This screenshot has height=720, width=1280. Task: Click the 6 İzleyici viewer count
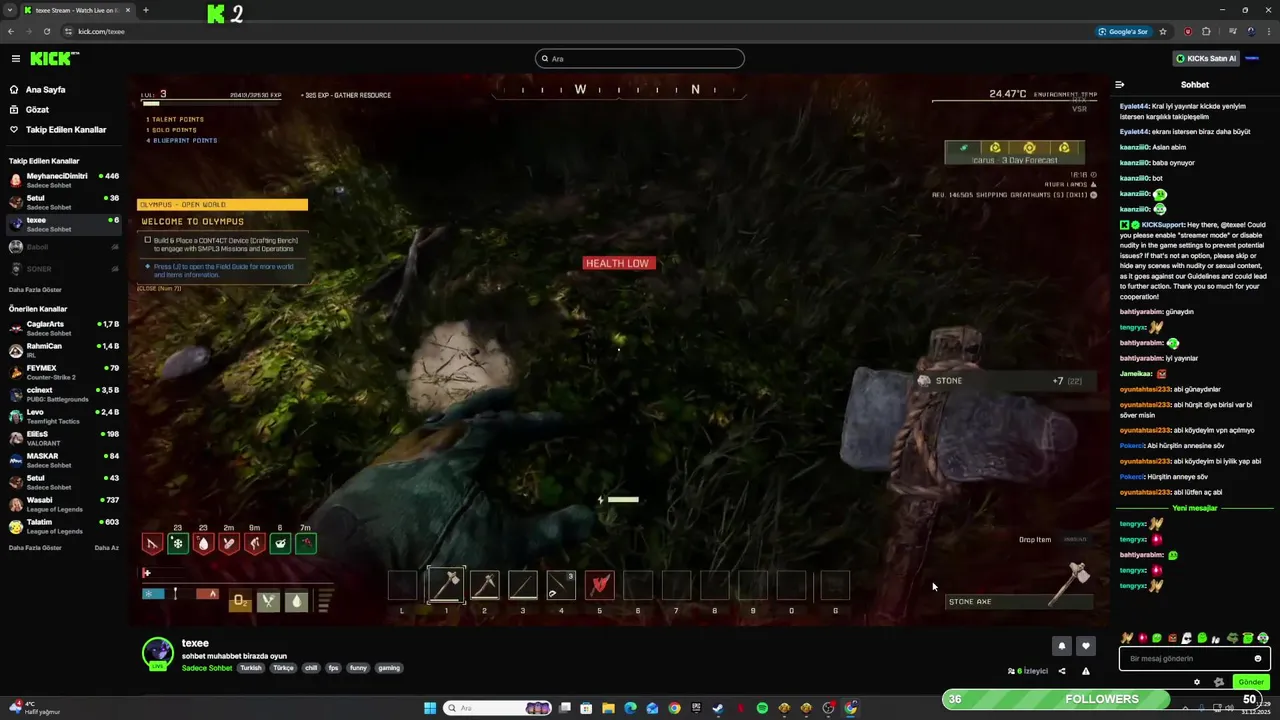(1028, 671)
